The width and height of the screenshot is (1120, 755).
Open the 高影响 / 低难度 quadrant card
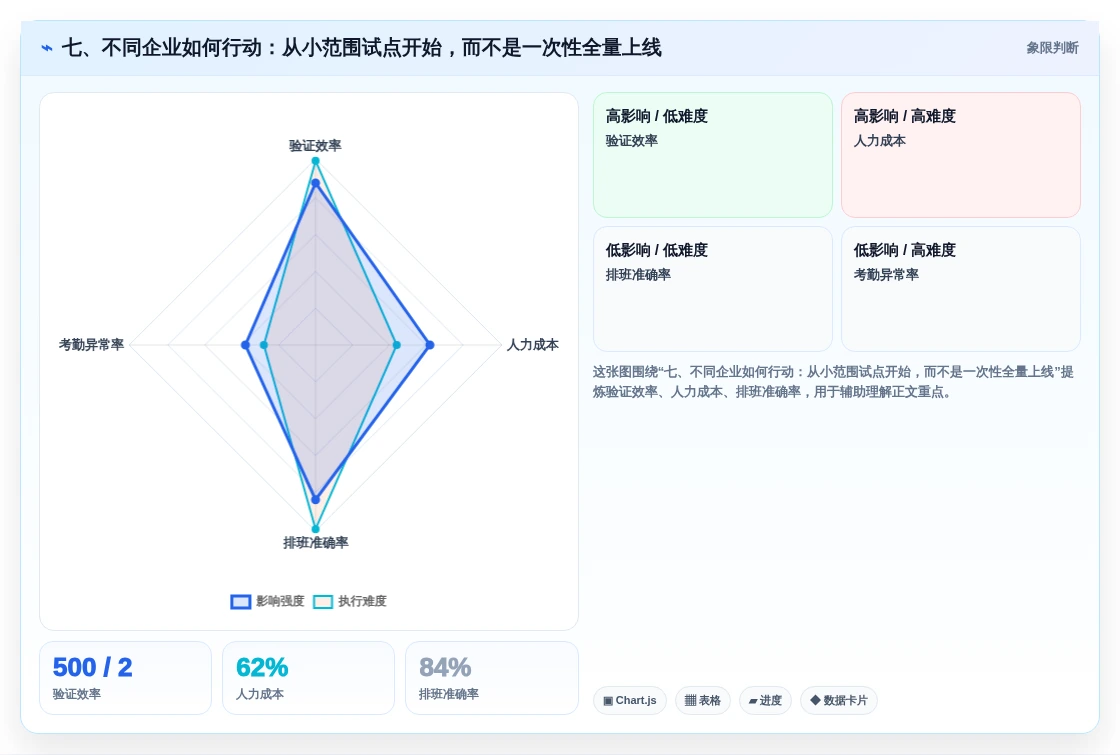(713, 155)
